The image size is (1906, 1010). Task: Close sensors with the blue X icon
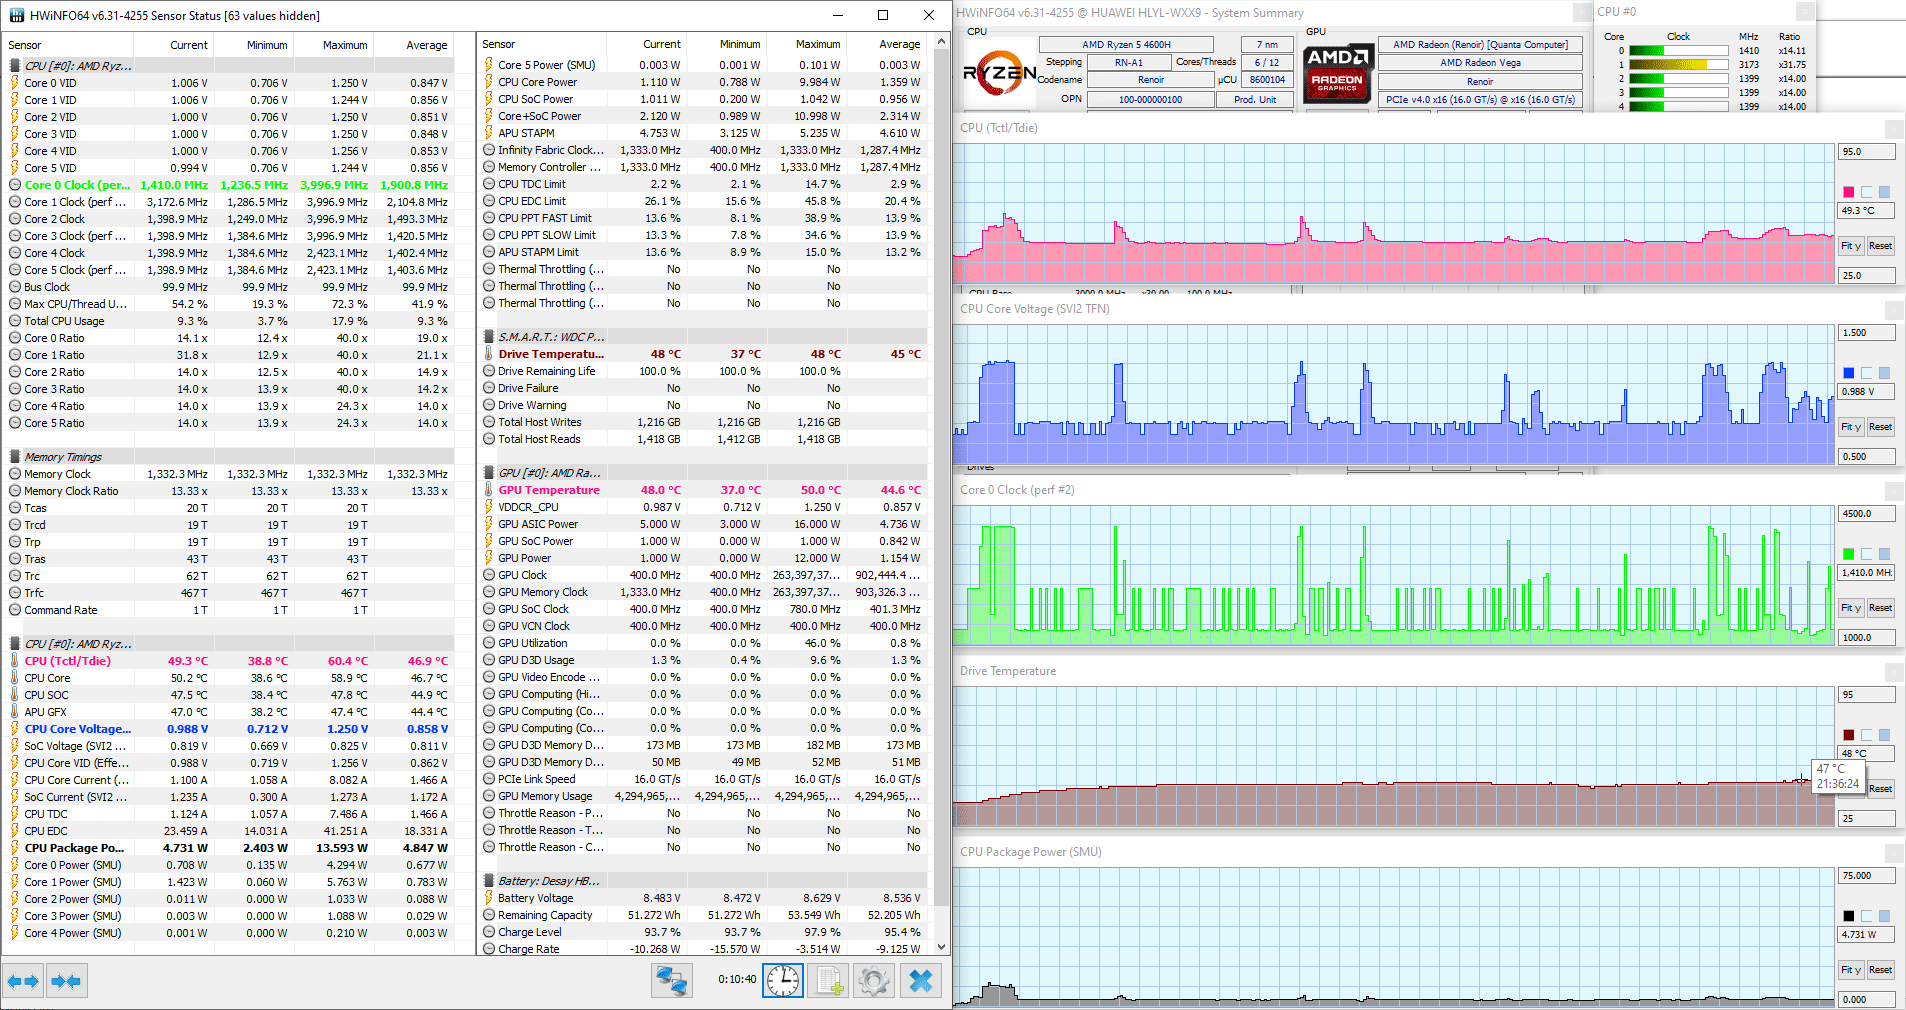point(920,981)
